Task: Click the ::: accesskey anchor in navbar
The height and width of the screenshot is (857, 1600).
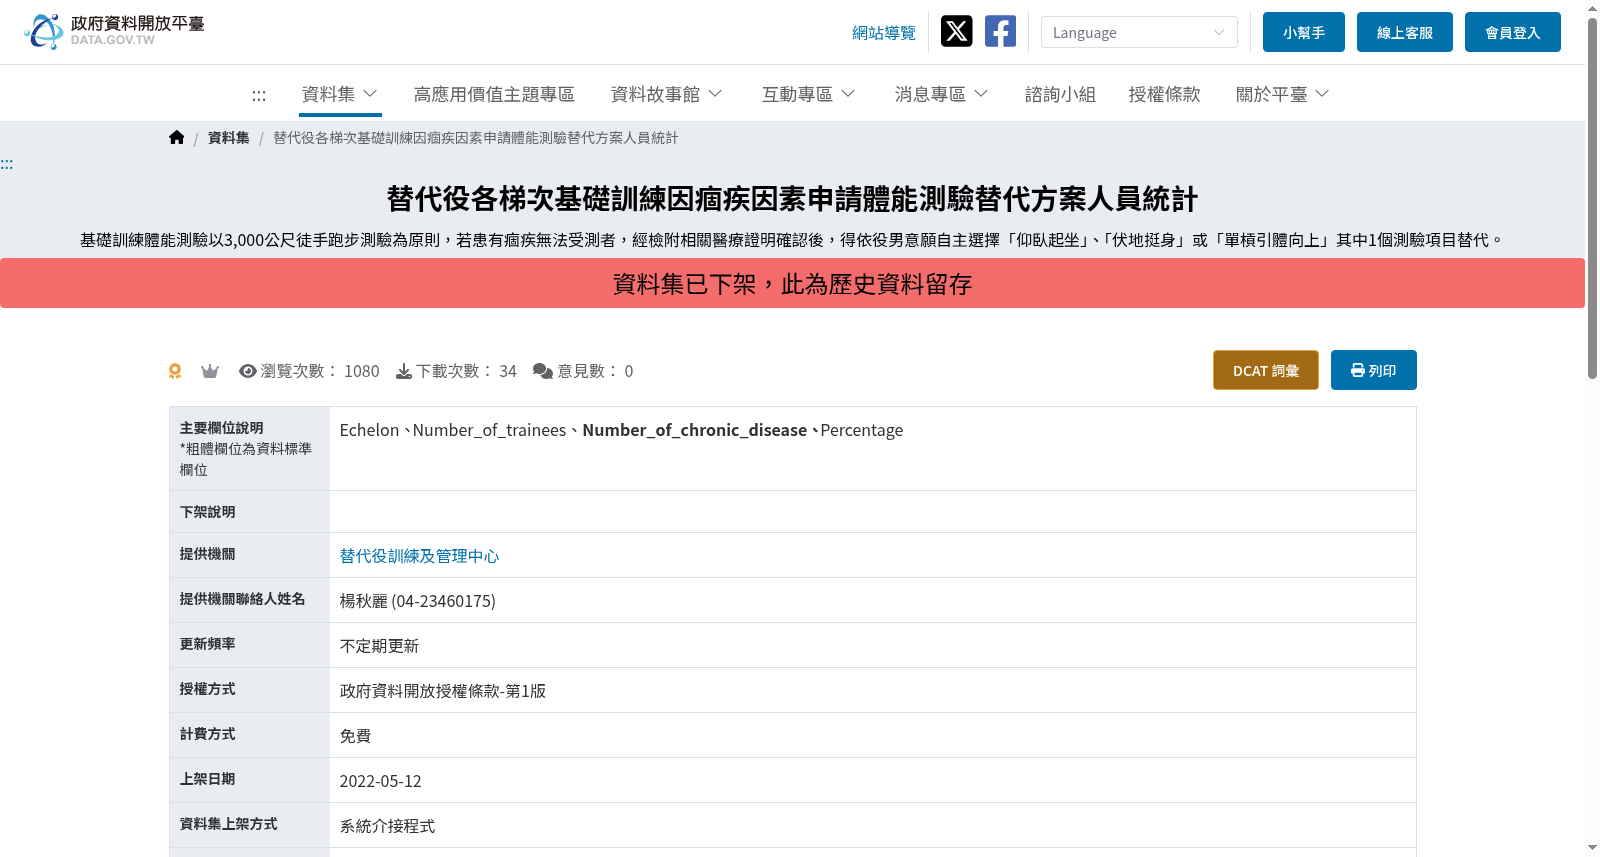Action: tap(259, 95)
